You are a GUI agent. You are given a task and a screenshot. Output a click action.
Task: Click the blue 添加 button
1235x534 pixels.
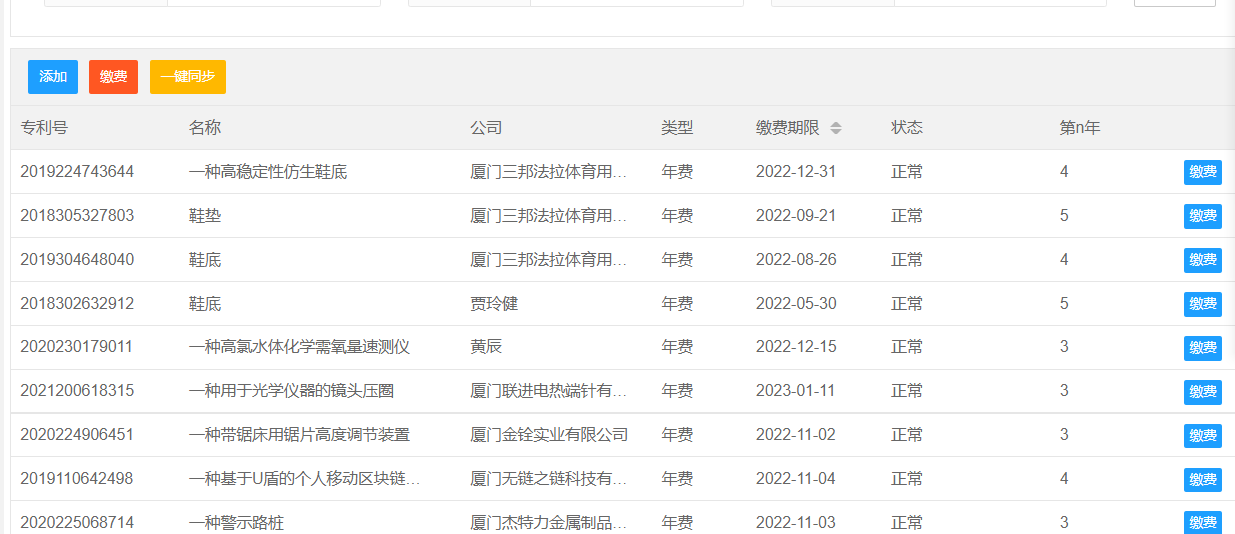(x=53, y=77)
